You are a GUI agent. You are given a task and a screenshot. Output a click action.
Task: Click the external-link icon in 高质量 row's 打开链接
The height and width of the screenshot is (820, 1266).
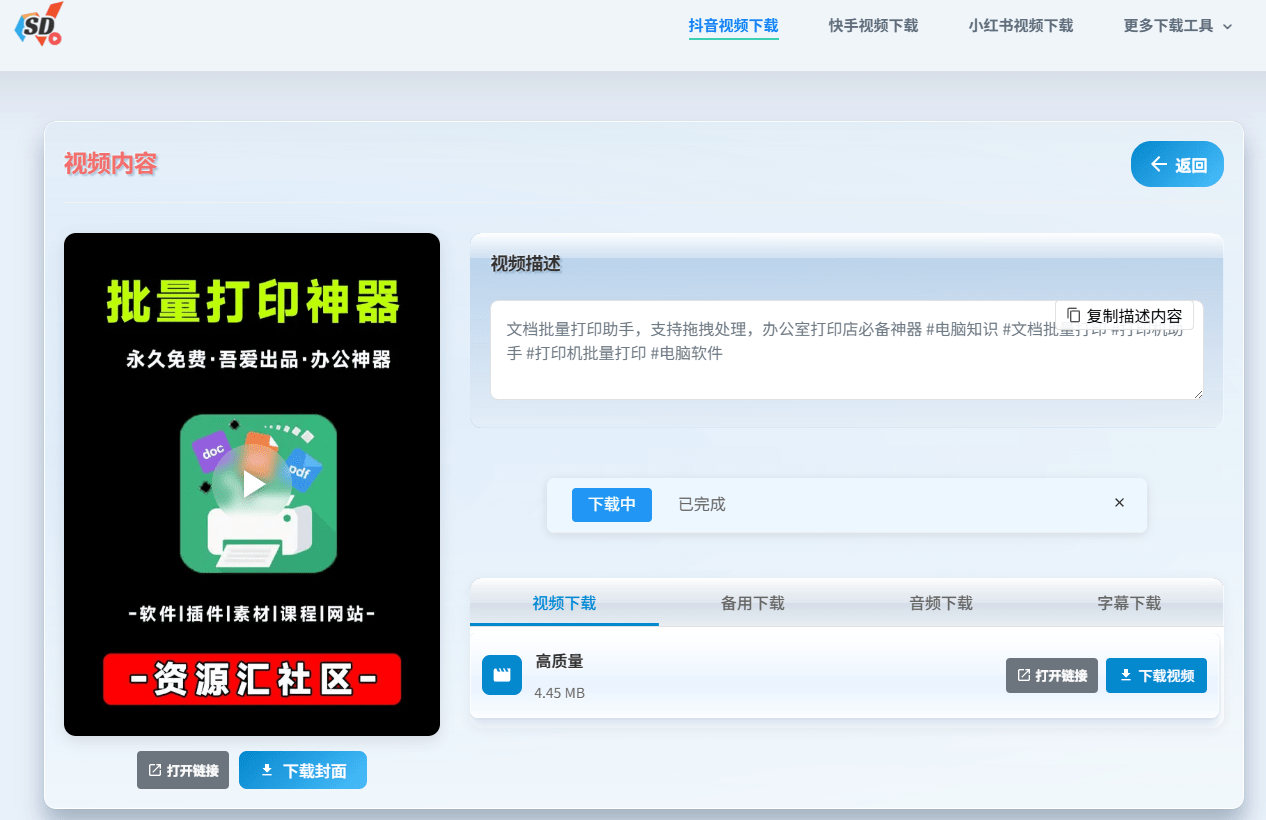tap(1022, 675)
